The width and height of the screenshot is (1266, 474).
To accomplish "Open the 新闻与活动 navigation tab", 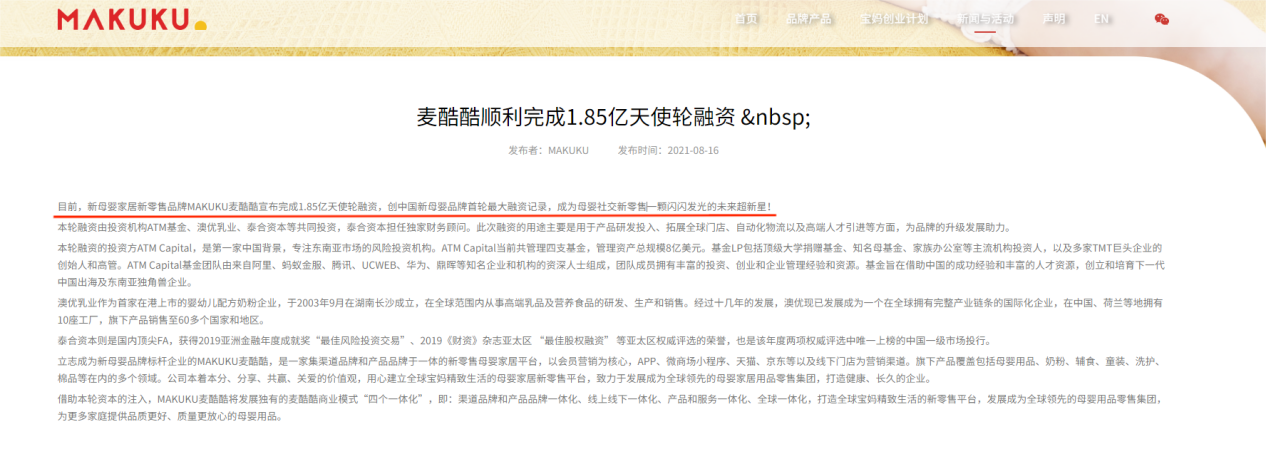I will 985,19.
